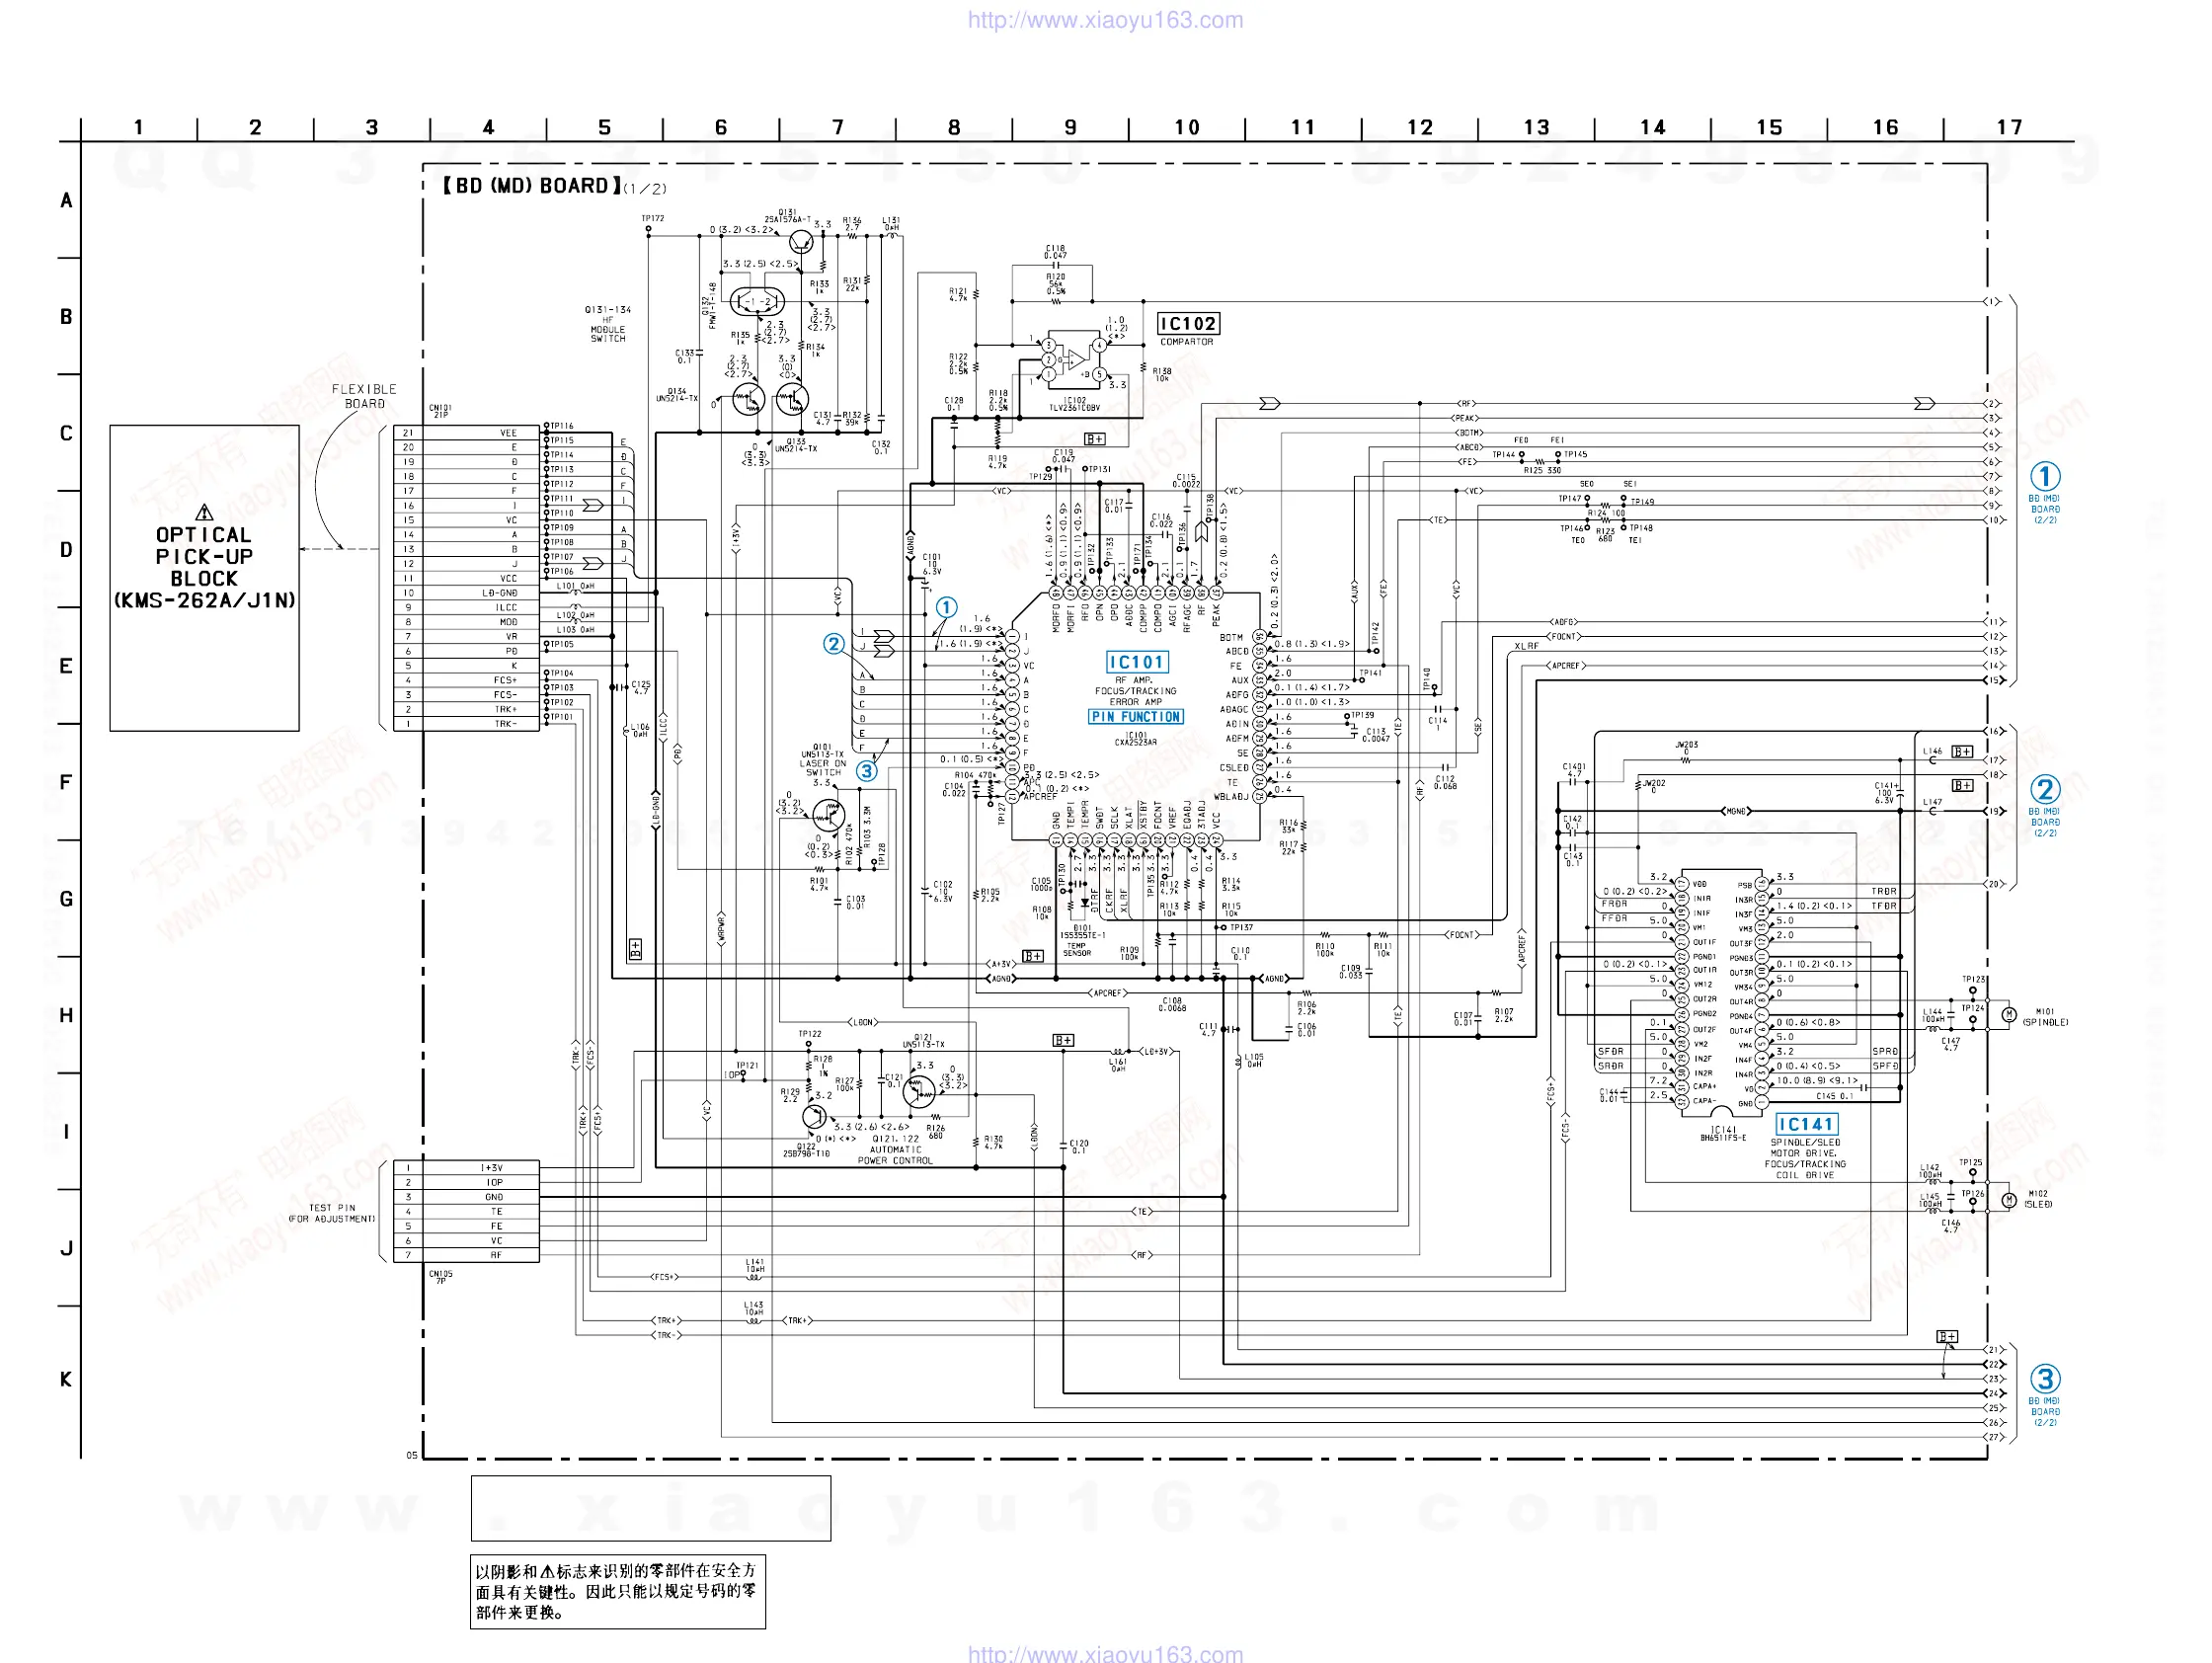Image resolution: width=2212 pixels, height=1663 pixels.
Task: Click the M102 sled motor symbol
Action: tap(2008, 1199)
